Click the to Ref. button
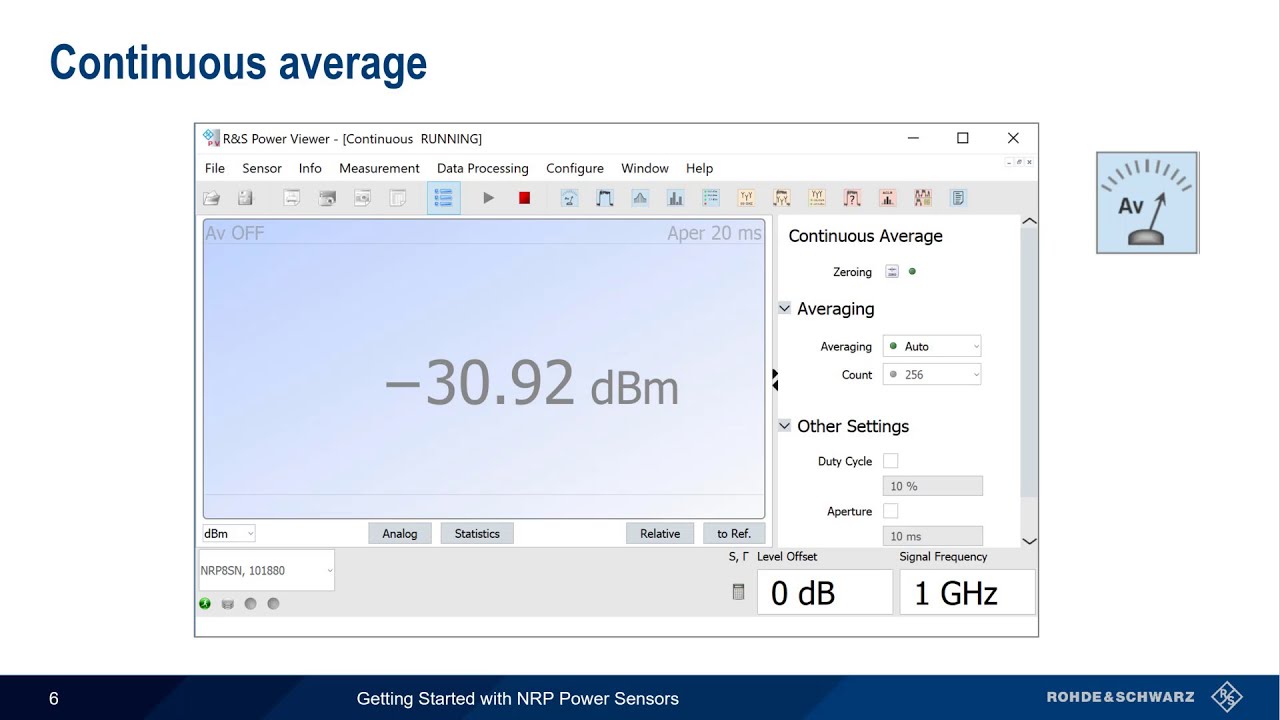The width and height of the screenshot is (1280, 720). pos(734,533)
